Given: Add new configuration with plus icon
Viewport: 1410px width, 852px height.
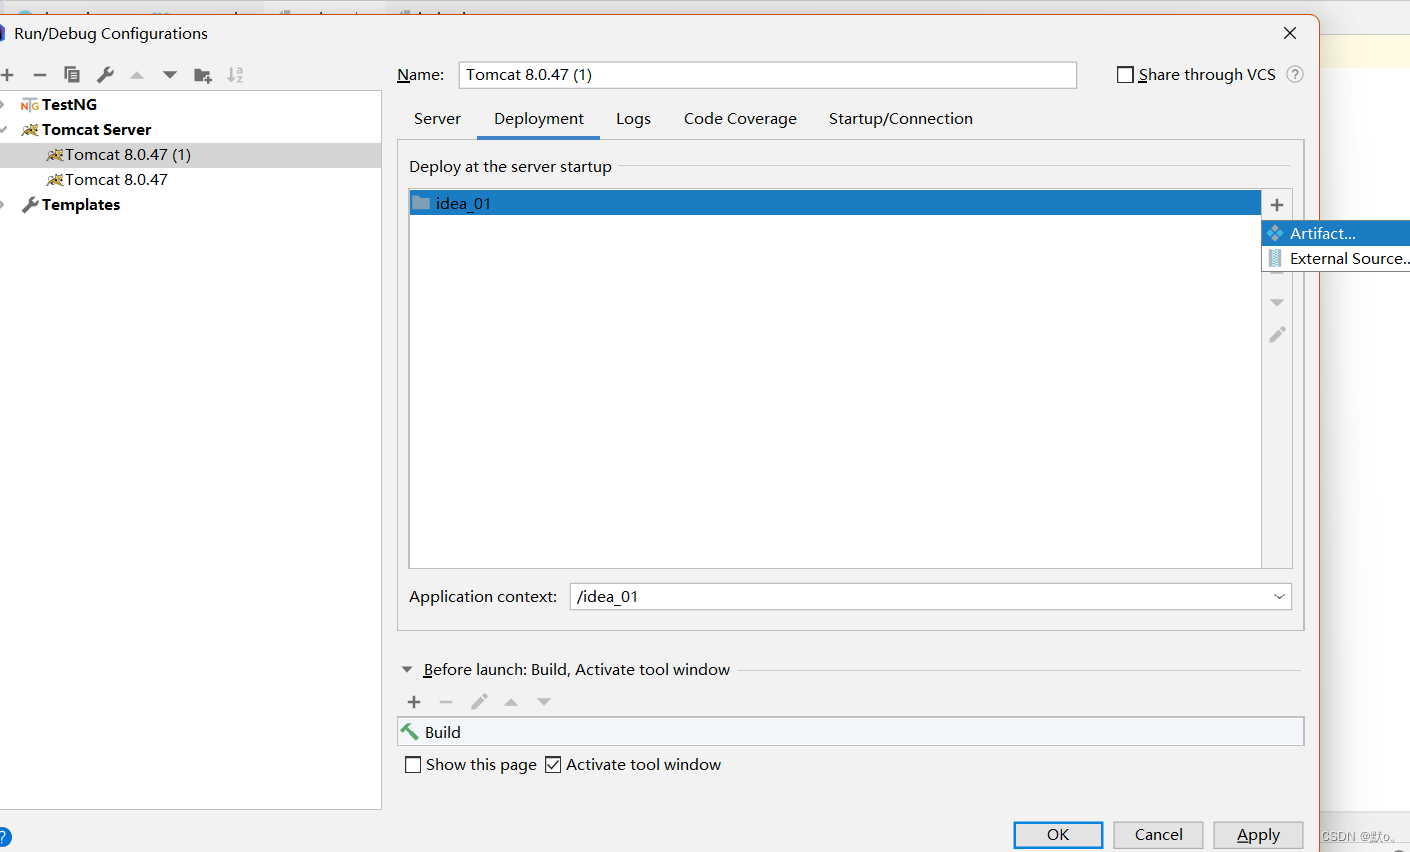Looking at the screenshot, I should point(7,75).
